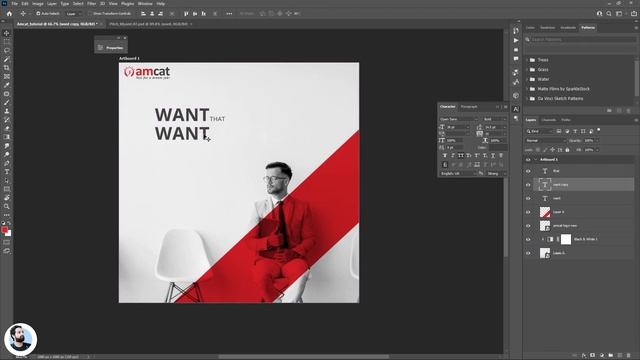
Task: Select the Rectangle shape tool
Action: coord(7,189)
